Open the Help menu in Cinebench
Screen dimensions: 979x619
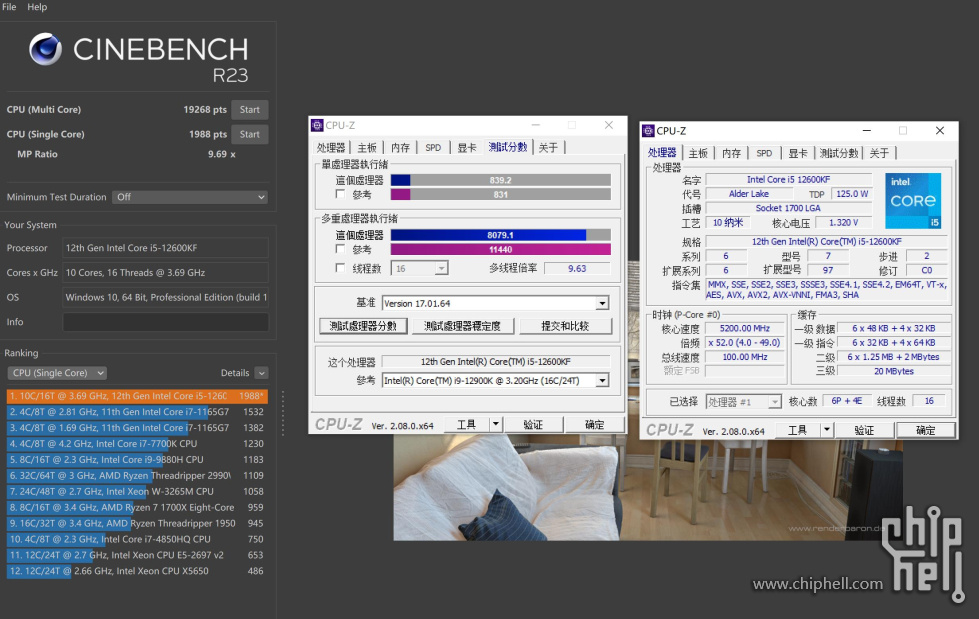37,7
